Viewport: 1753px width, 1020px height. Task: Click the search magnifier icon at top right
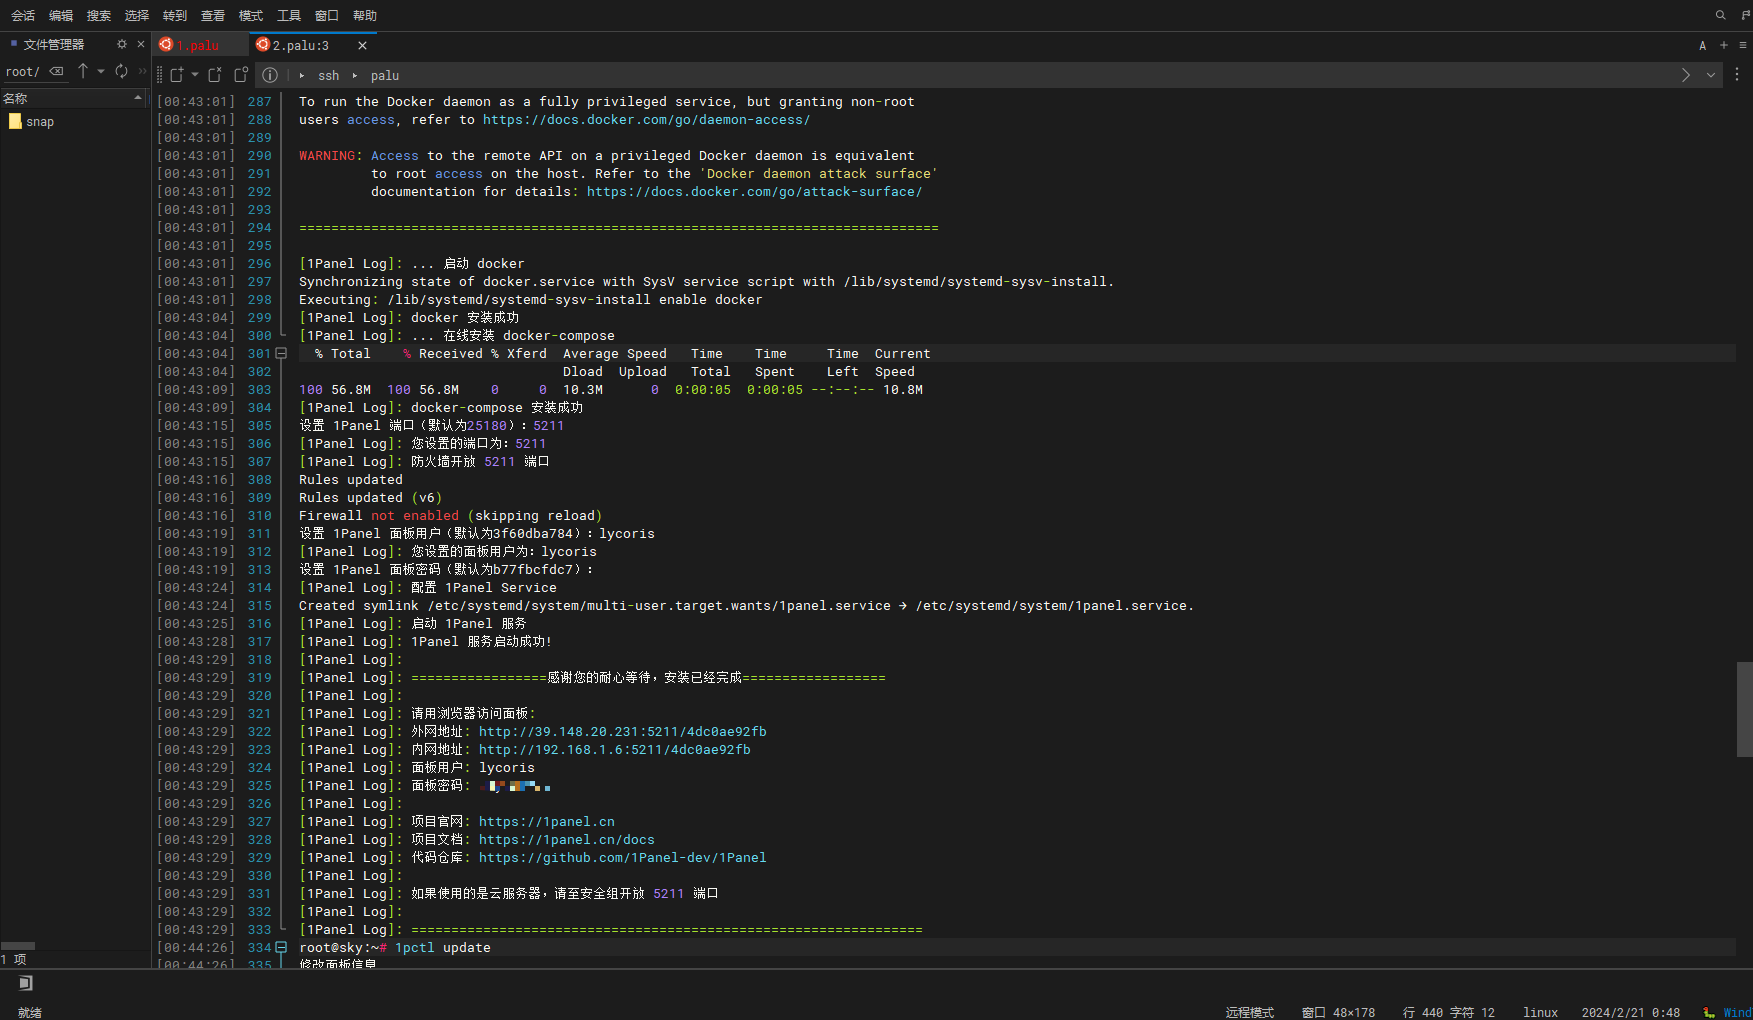[x=1720, y=15]
